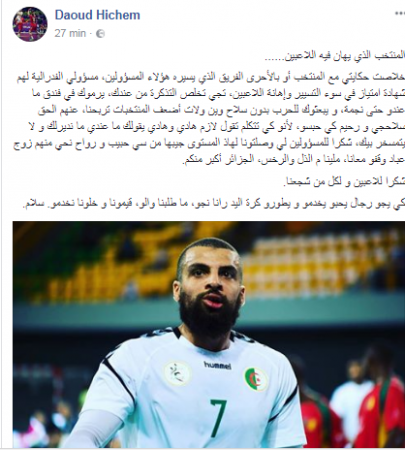Click the short line starting with شكرا للاعبين
The image size is (405, 450).
point(345,182)
